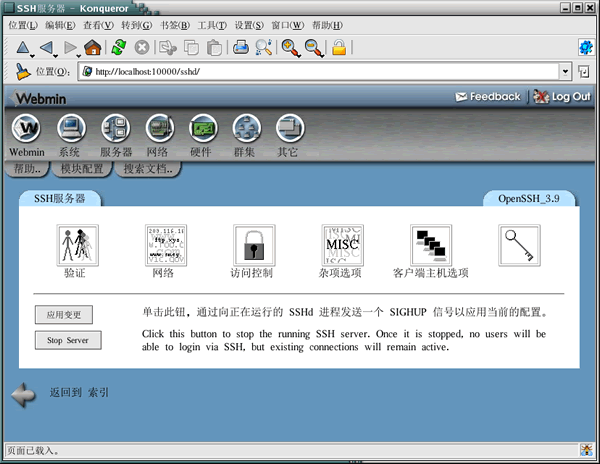Expand the Forward button history arrow

point(79,56)
